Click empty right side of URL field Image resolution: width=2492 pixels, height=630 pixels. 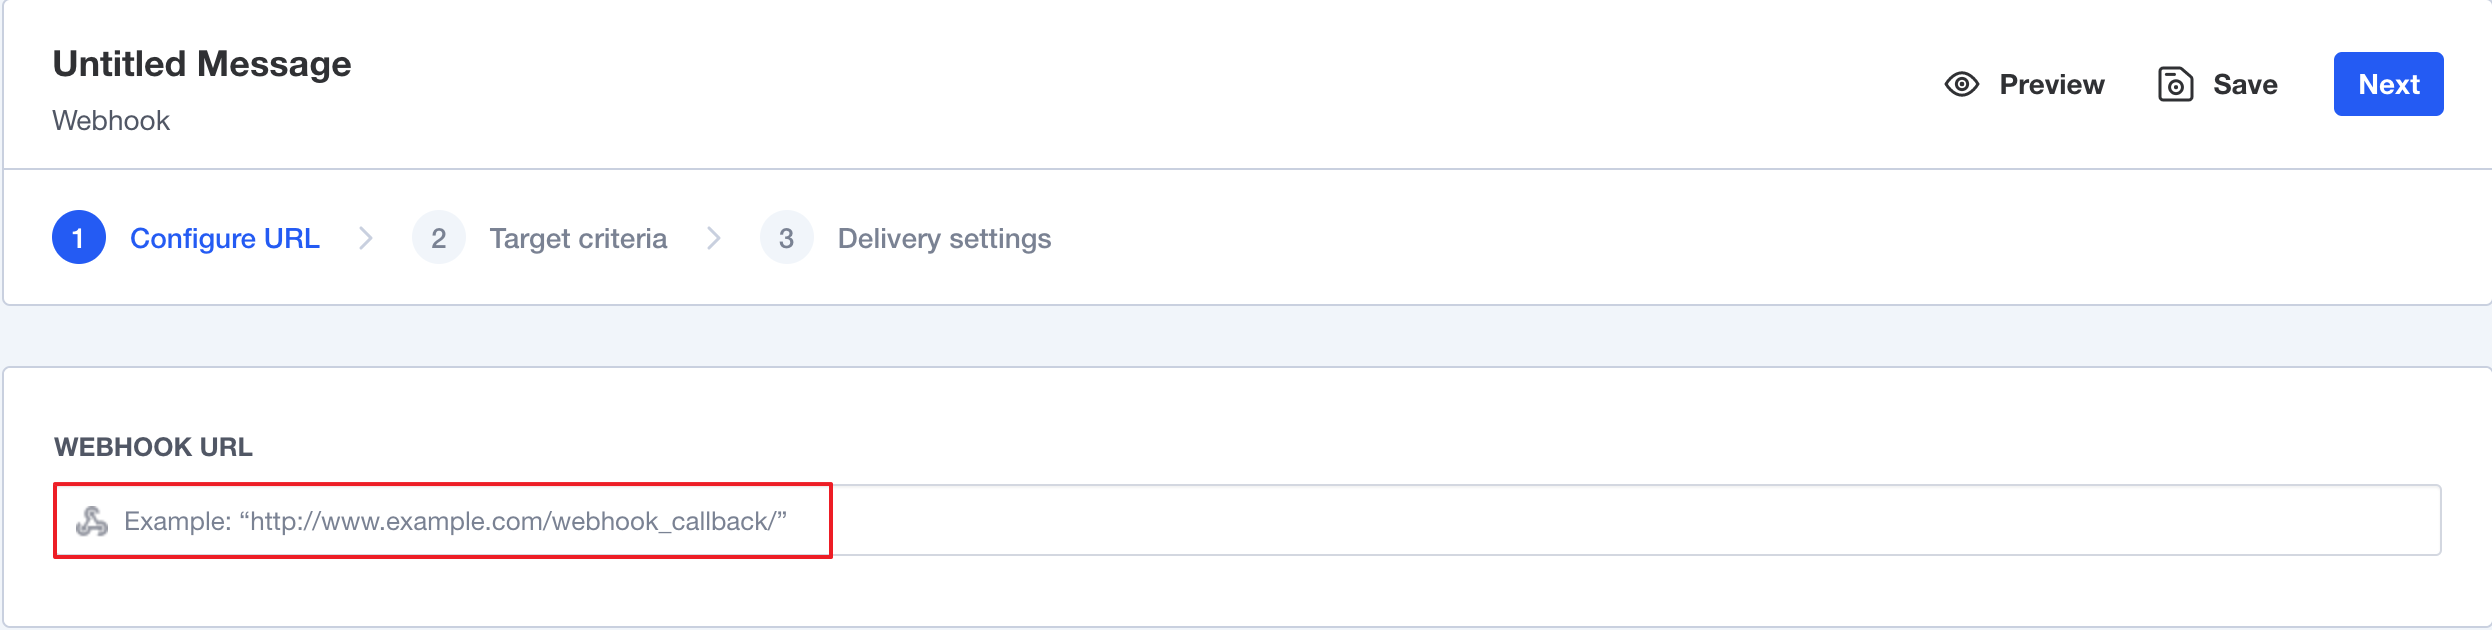pos(1636,520)
